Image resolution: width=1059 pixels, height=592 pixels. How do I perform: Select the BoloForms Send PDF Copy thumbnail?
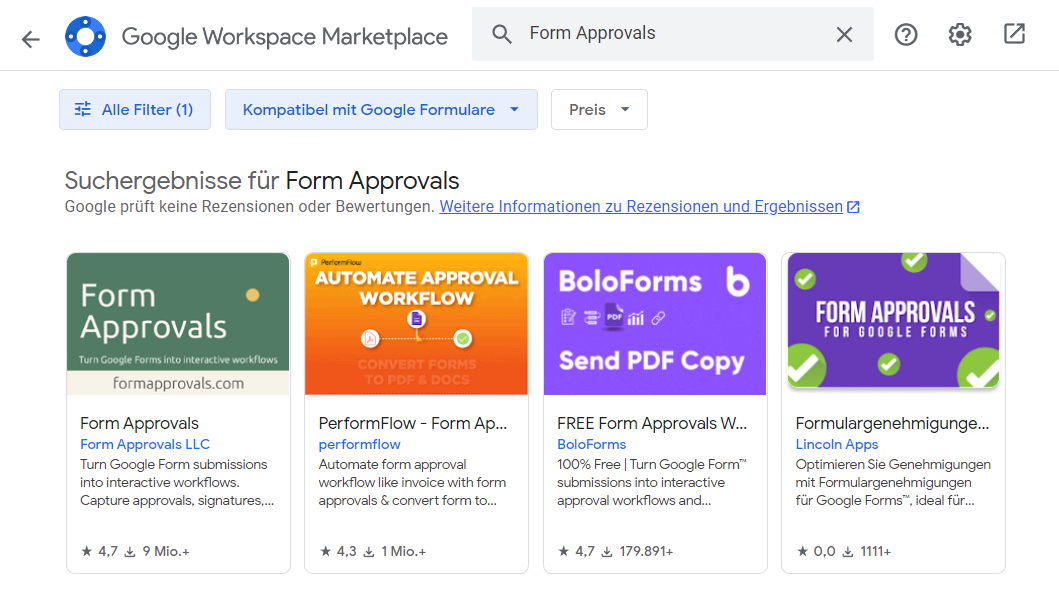(655, 323)
